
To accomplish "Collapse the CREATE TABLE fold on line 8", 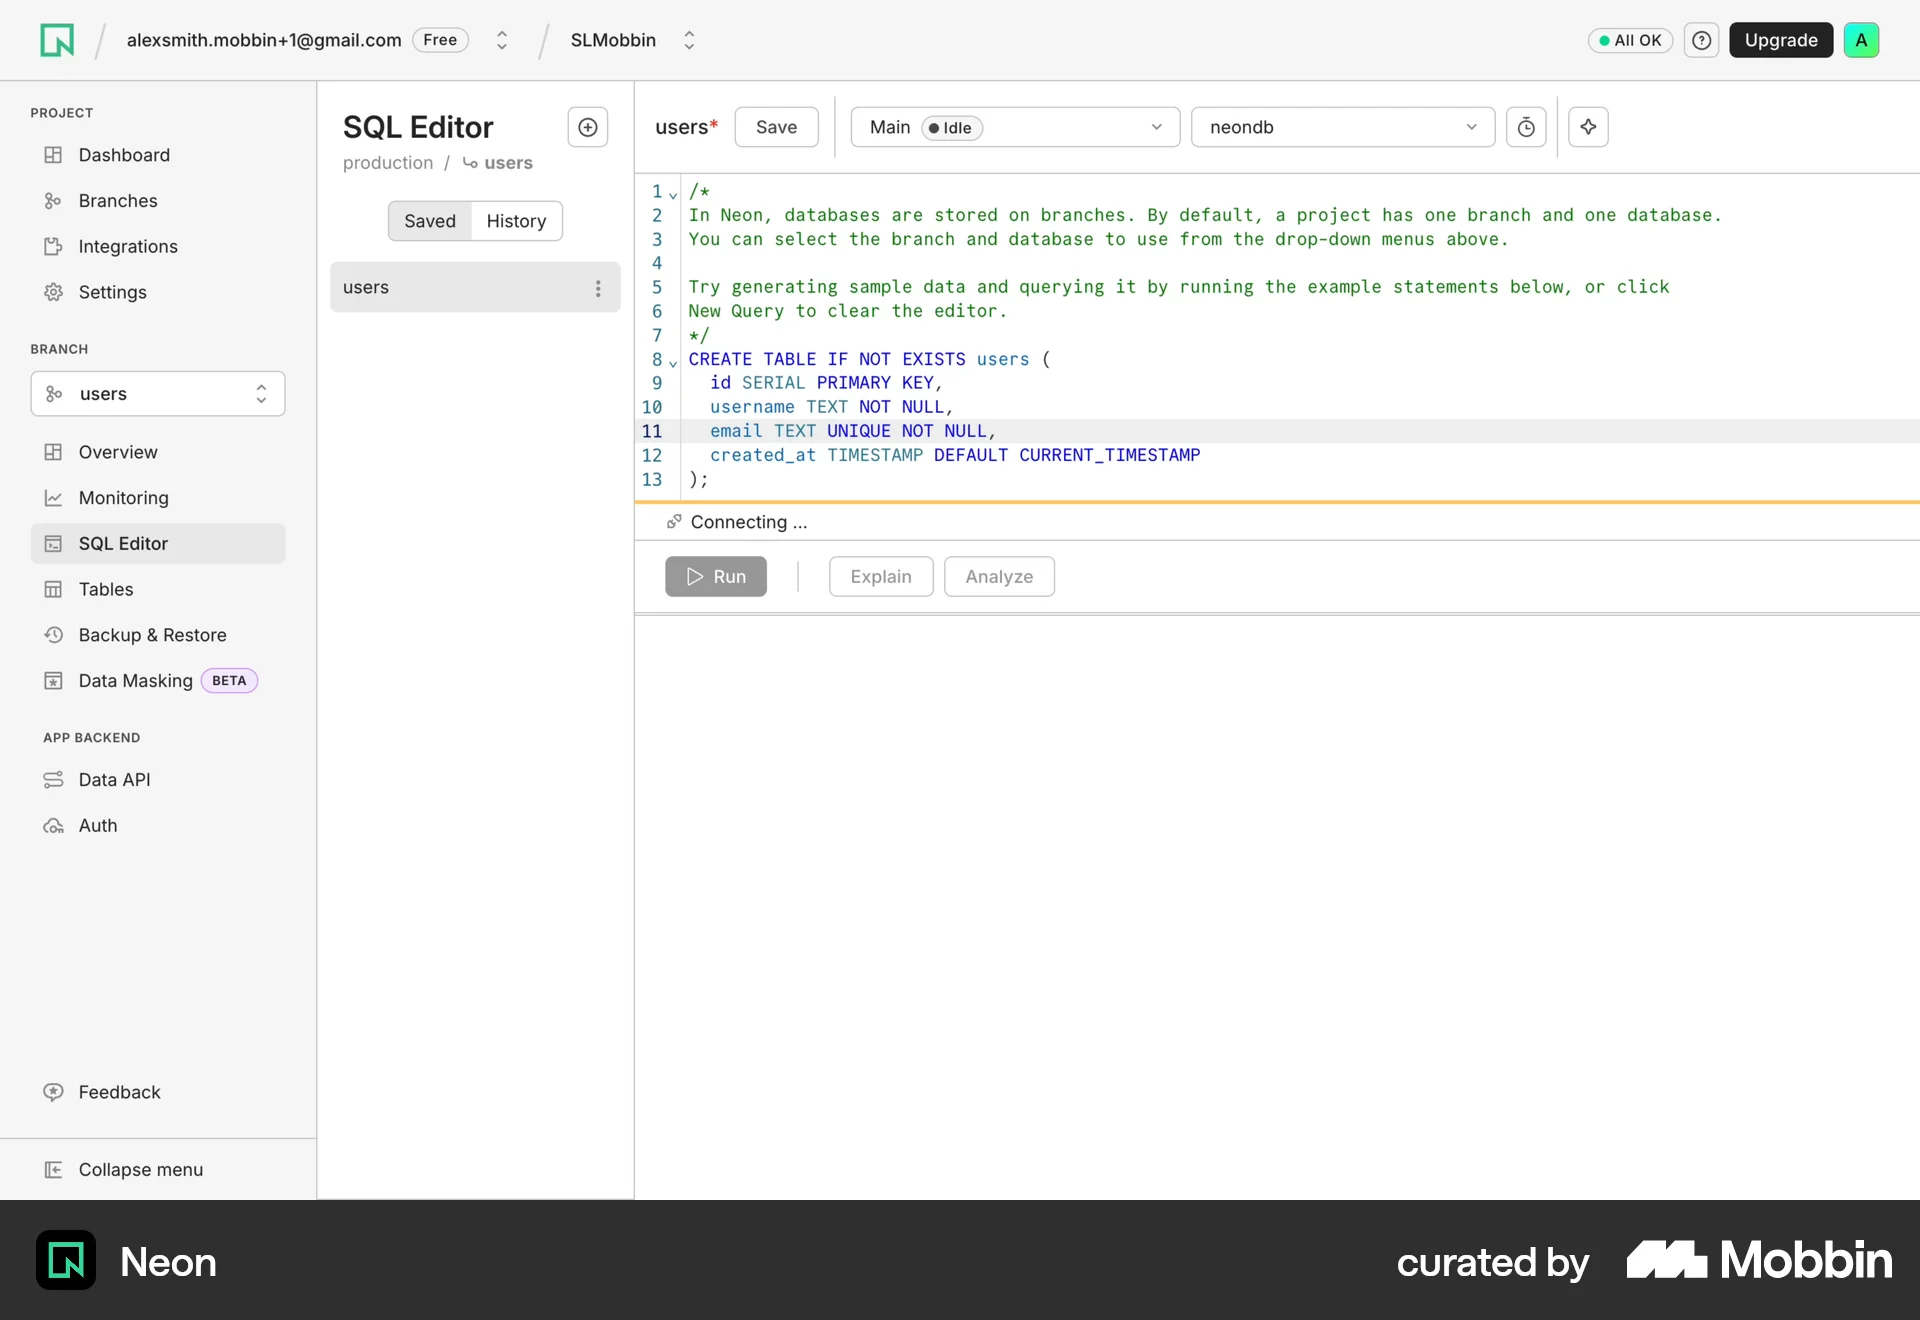I will click(x=673, y=362).
